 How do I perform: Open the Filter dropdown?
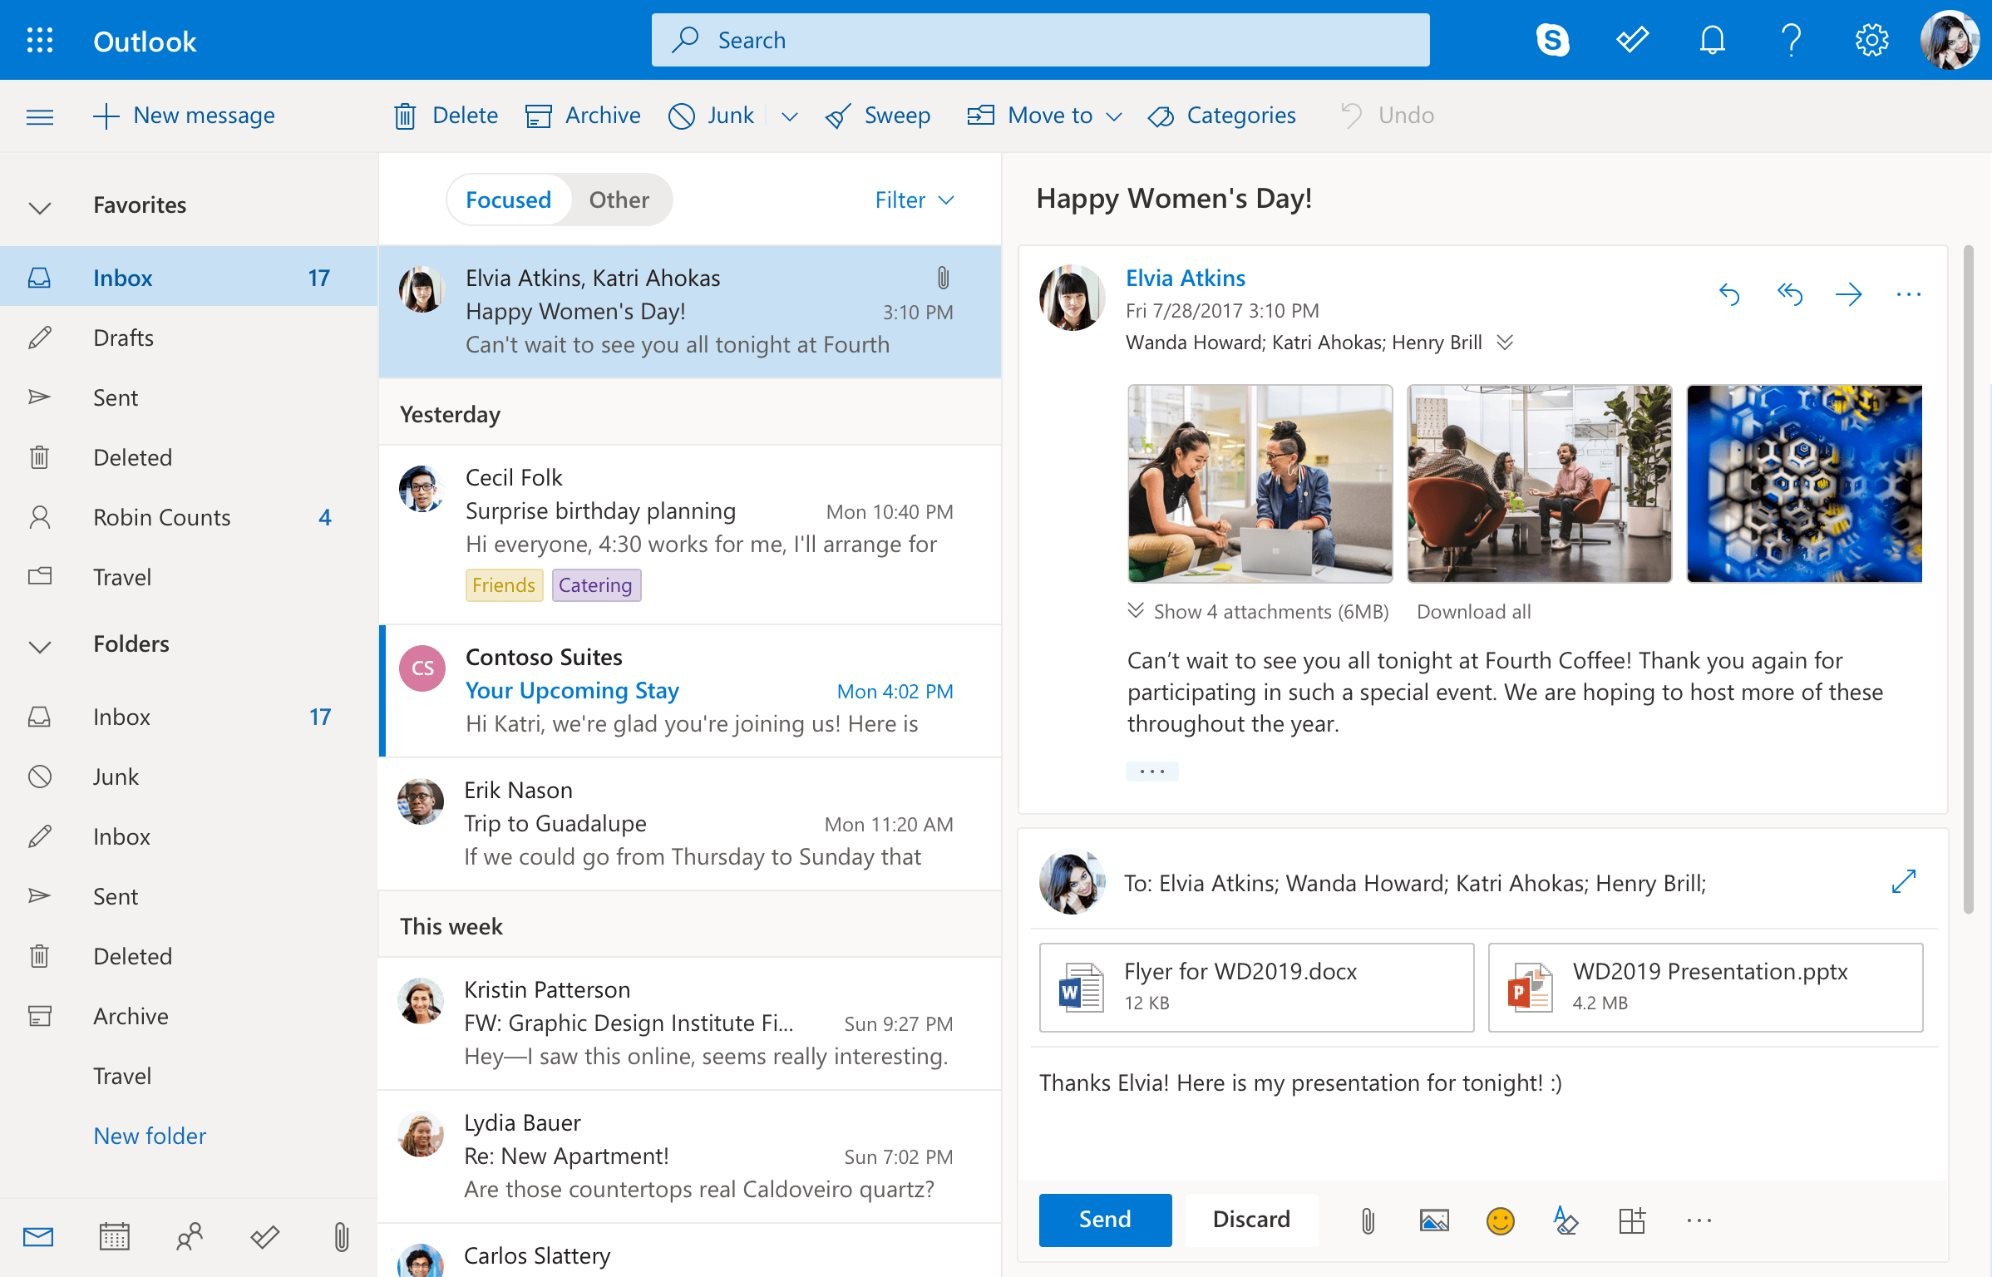click(912, 200)
